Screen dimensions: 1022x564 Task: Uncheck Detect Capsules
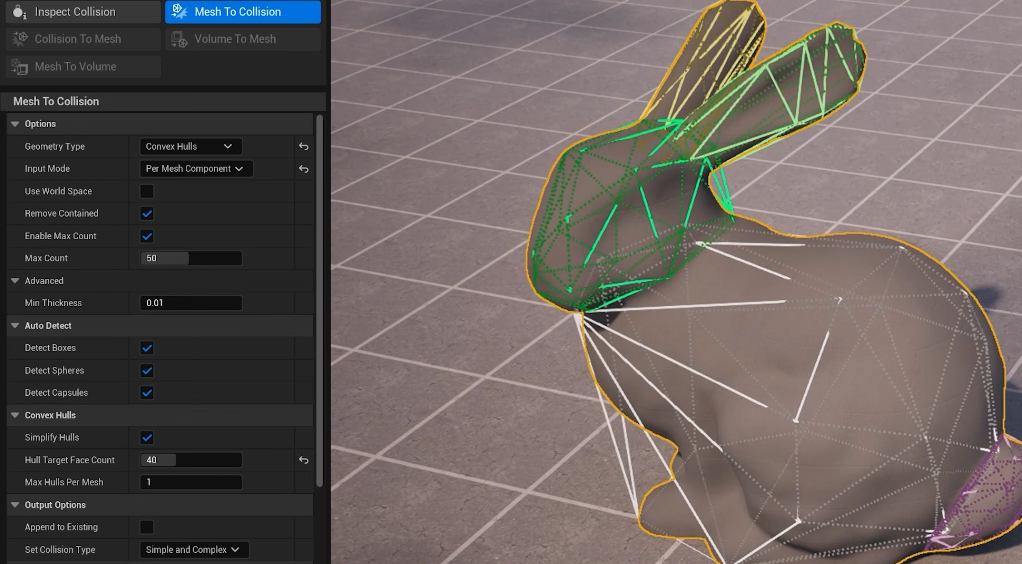(147, 393)
